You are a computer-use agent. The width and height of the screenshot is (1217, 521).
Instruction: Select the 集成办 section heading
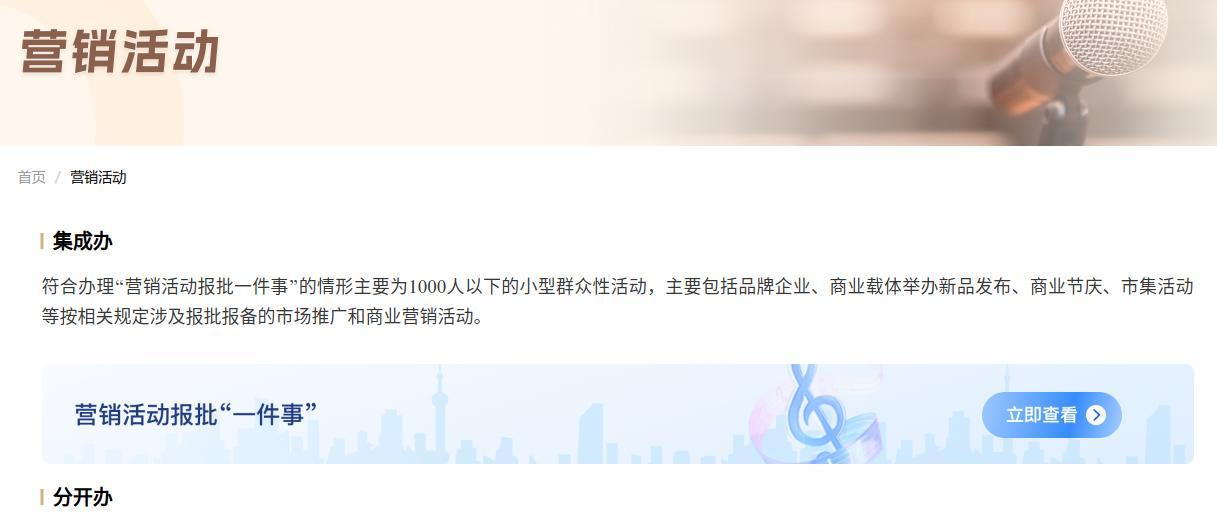[82, 241]
